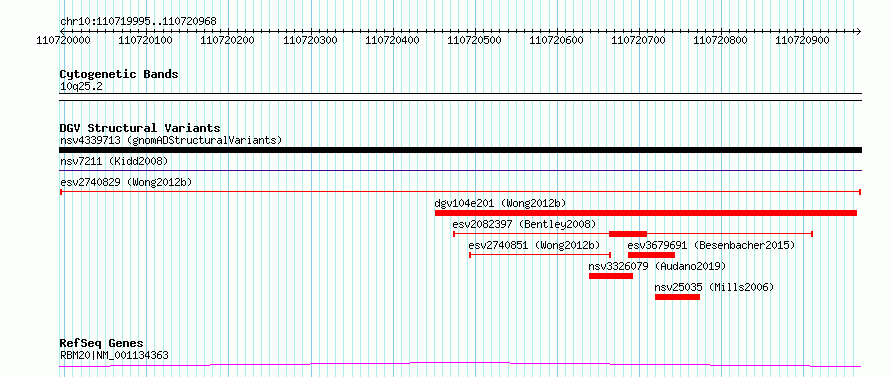Open the esv2082397 (Bentley2008) label
The width and height of the screenshot is (890, 377).
point(524,224)
